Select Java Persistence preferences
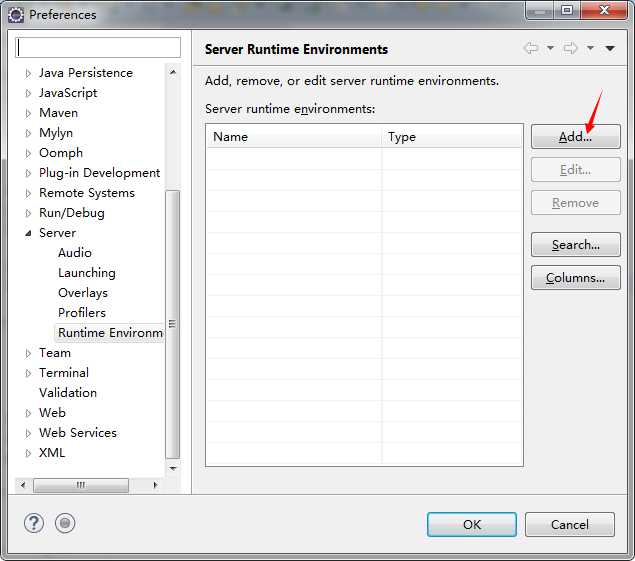 86,73
